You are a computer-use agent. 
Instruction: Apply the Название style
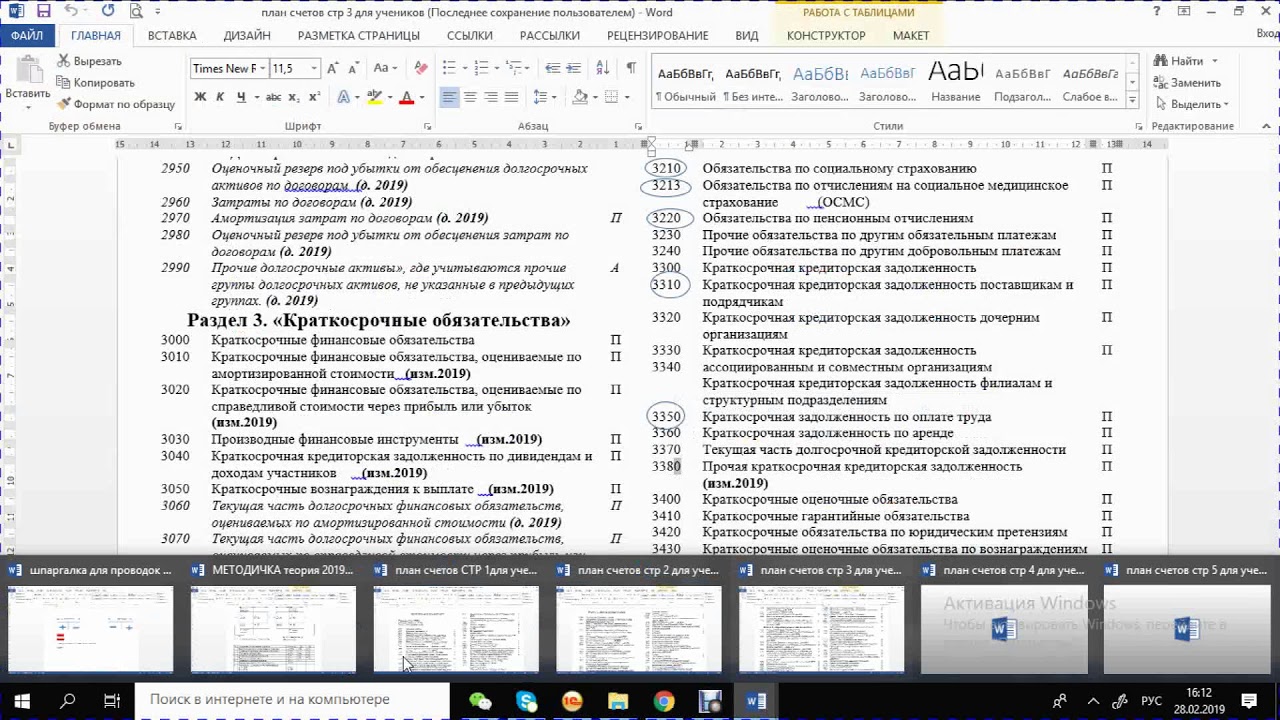pos(955,83)
